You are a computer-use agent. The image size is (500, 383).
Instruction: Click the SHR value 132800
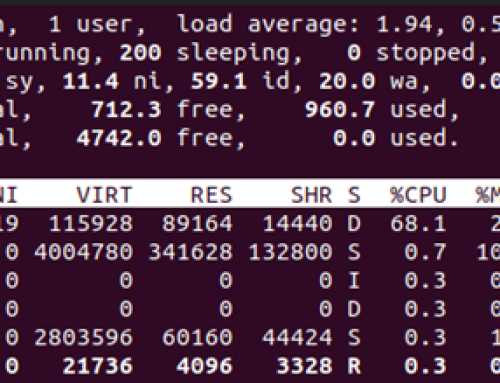point(290,252)
